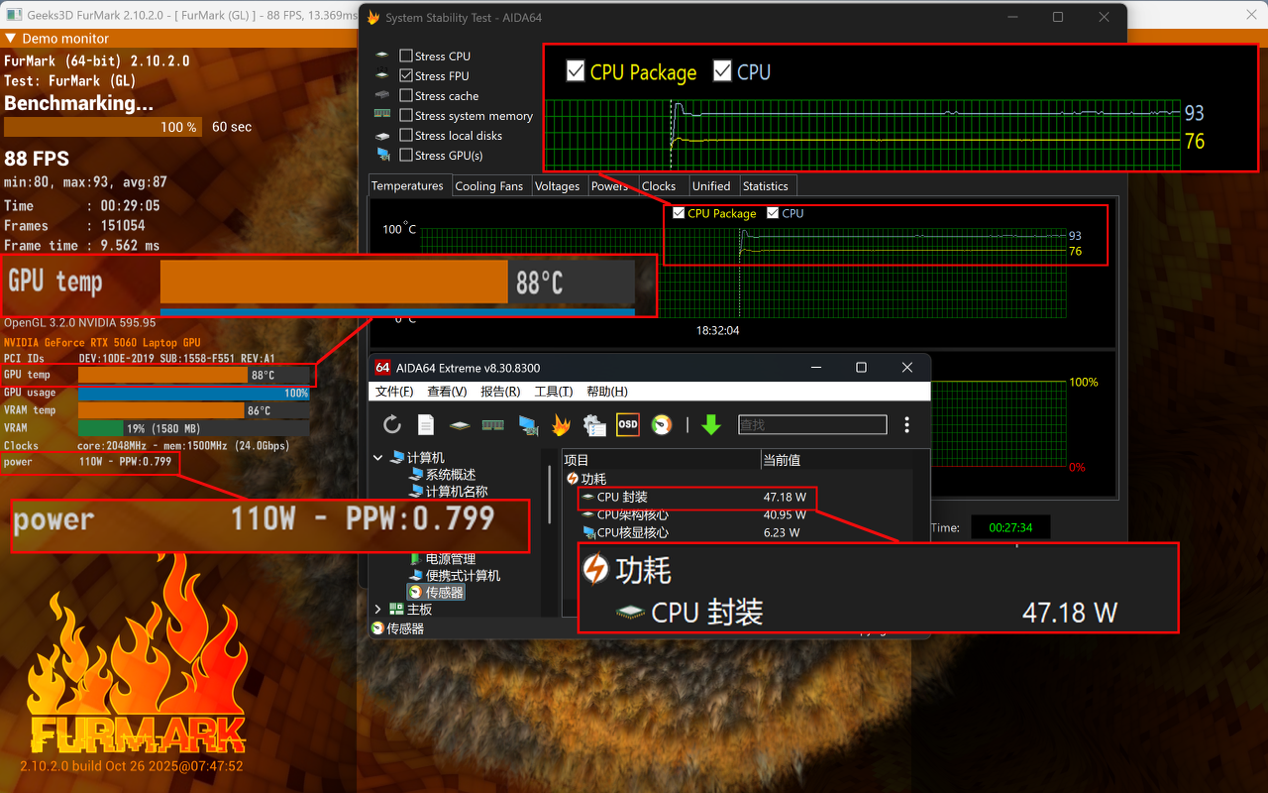Click the 计算机 computer icon in tree

[x=397, y=457]
